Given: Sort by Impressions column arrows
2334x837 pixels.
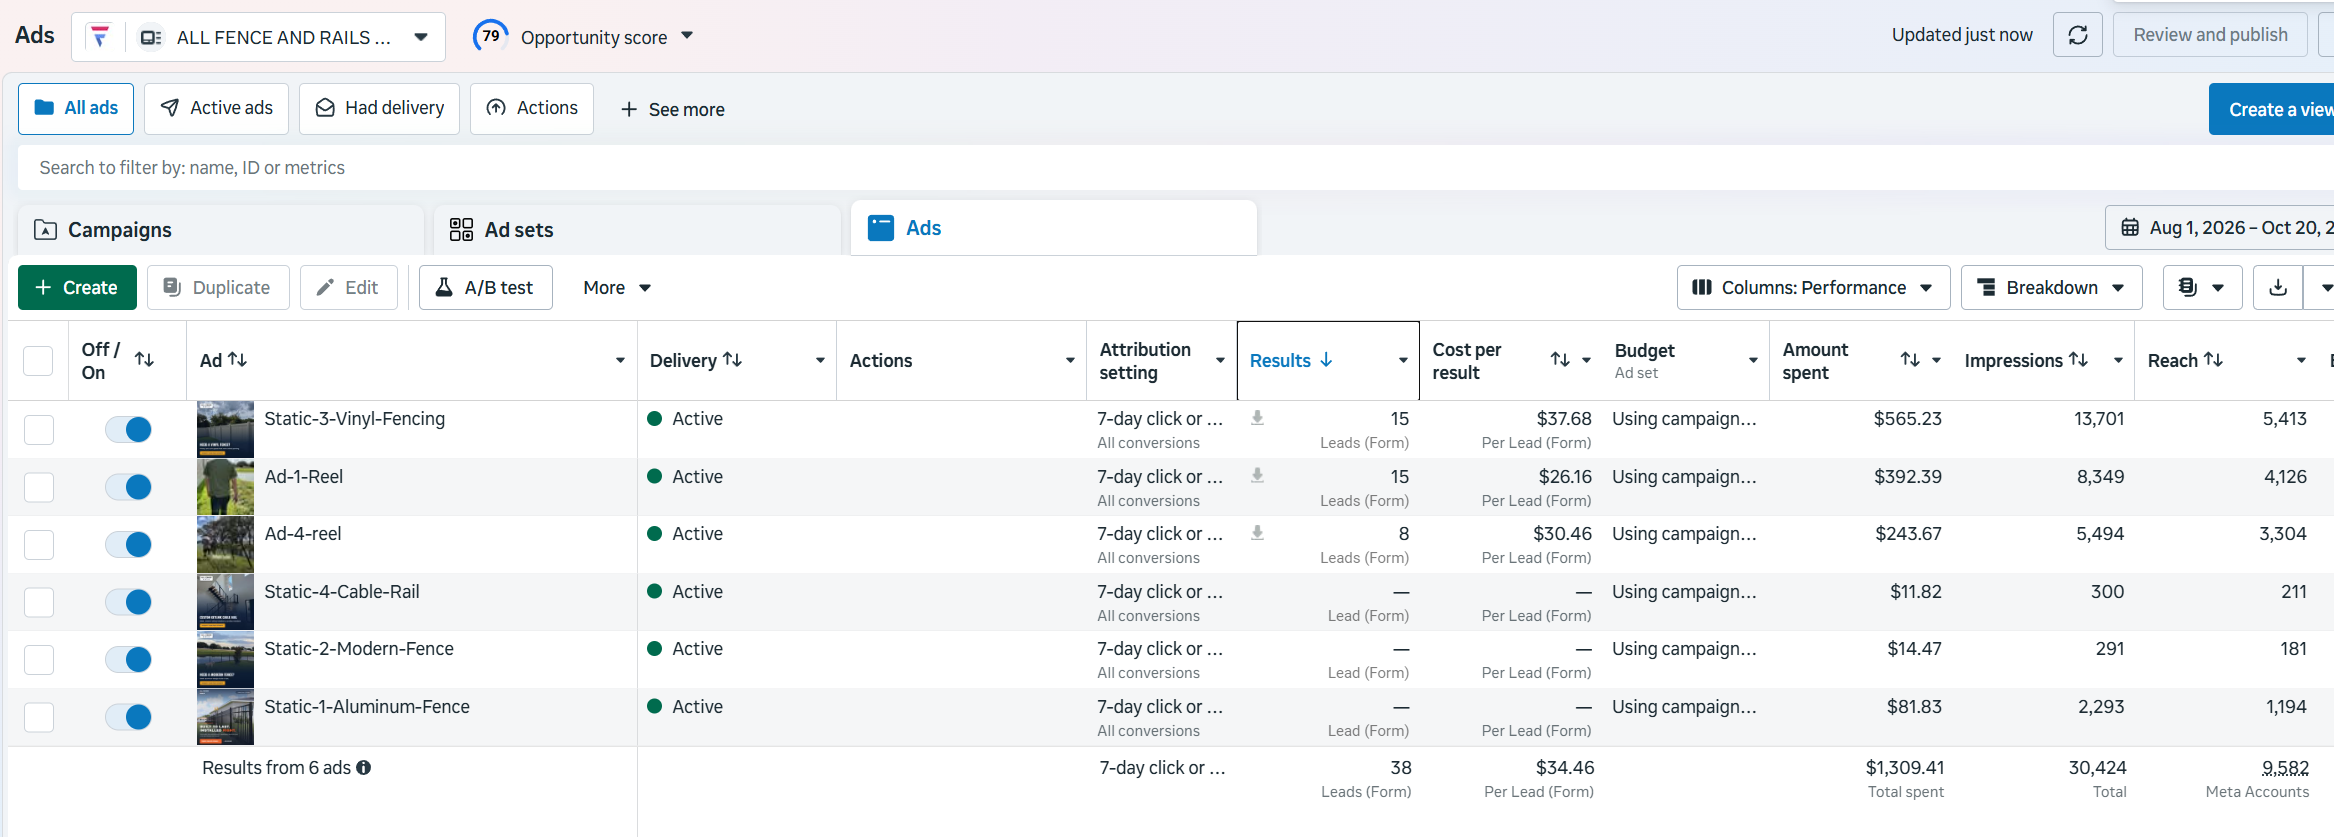Looking at the screenshot, I should 2078,360.
